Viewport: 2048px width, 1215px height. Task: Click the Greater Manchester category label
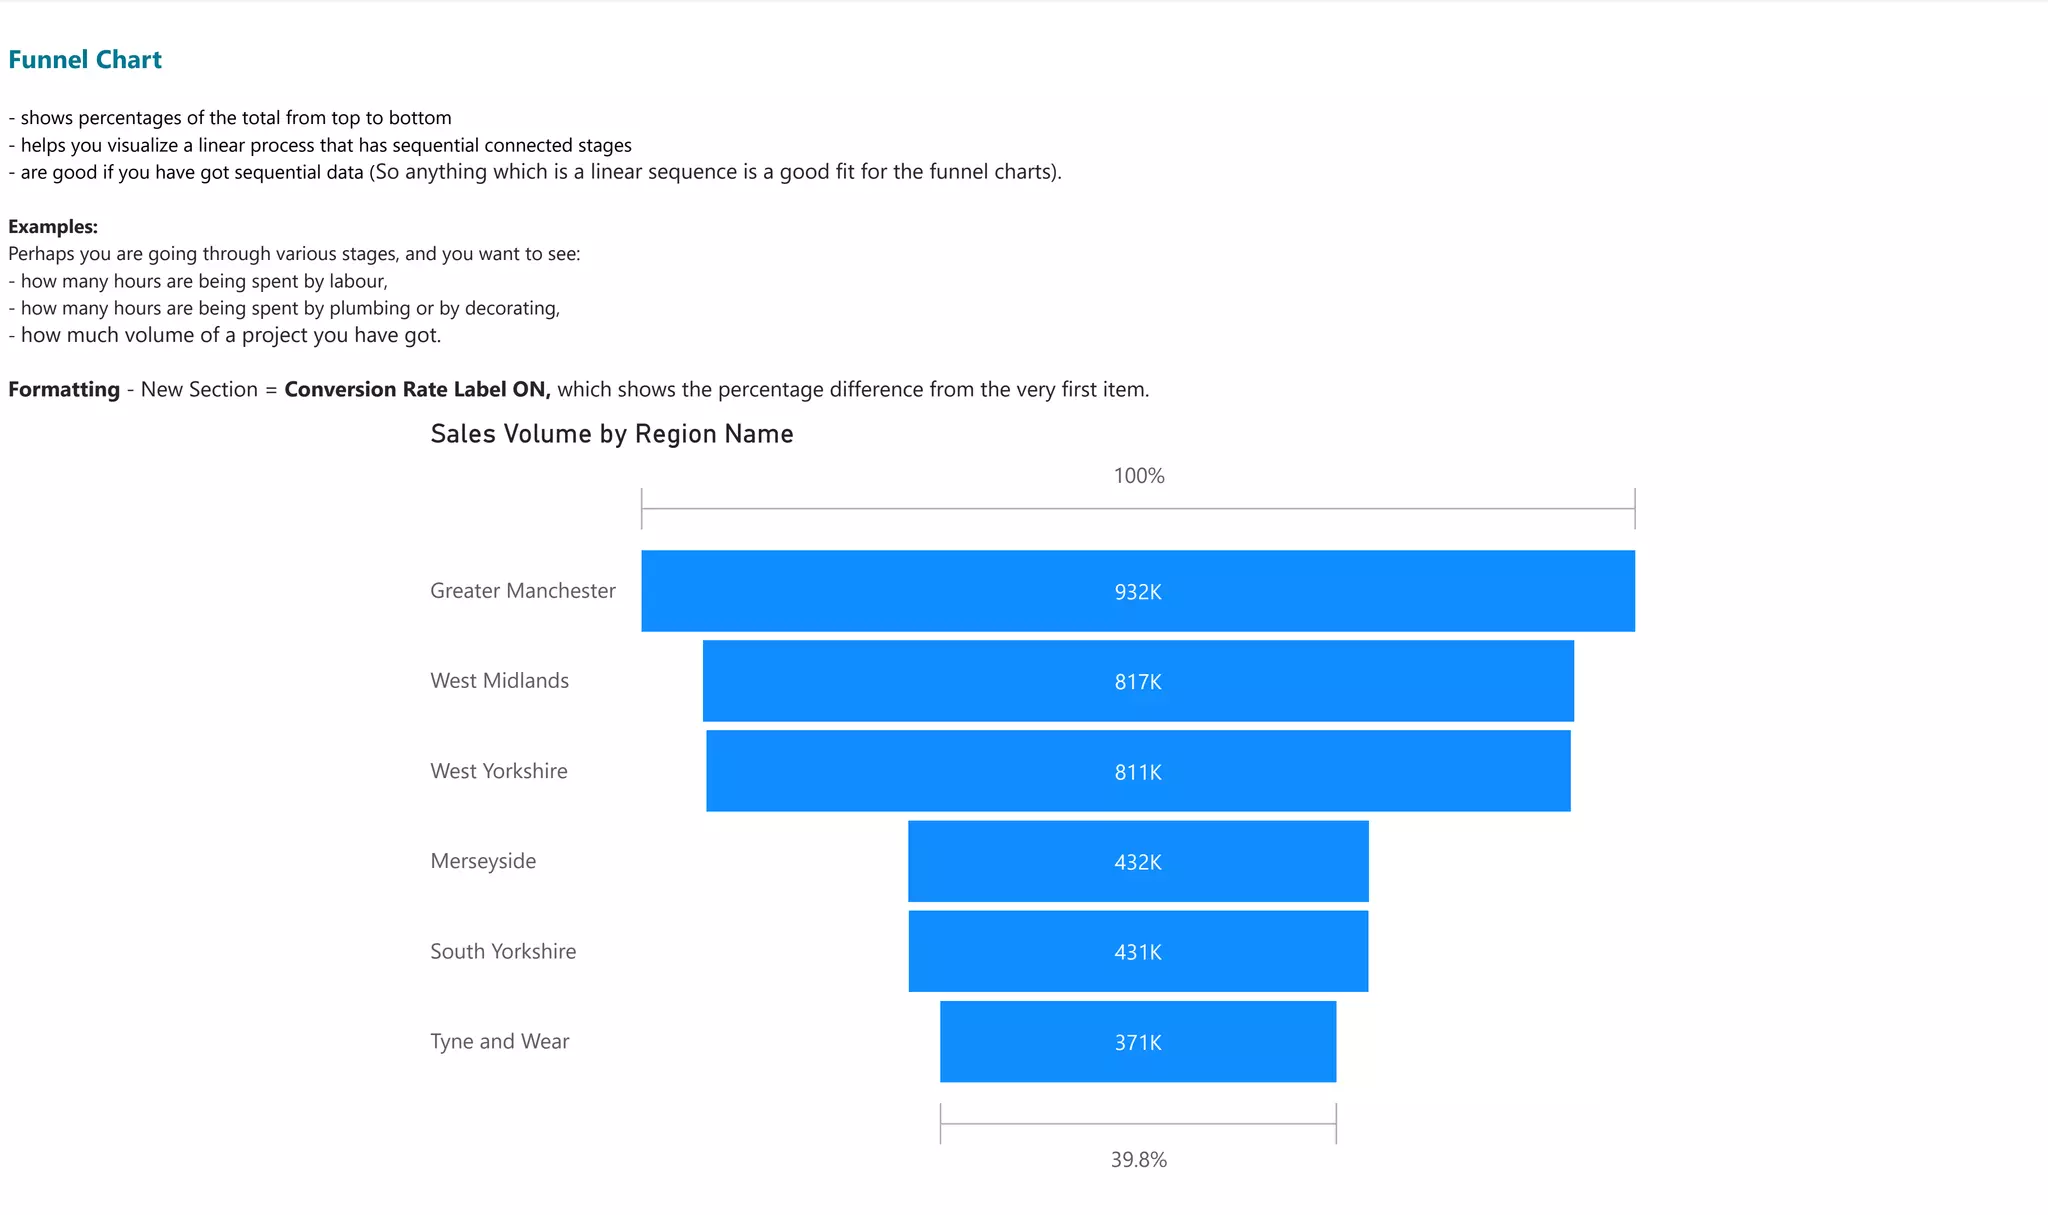pyautogui.click(x=522, y=591)
